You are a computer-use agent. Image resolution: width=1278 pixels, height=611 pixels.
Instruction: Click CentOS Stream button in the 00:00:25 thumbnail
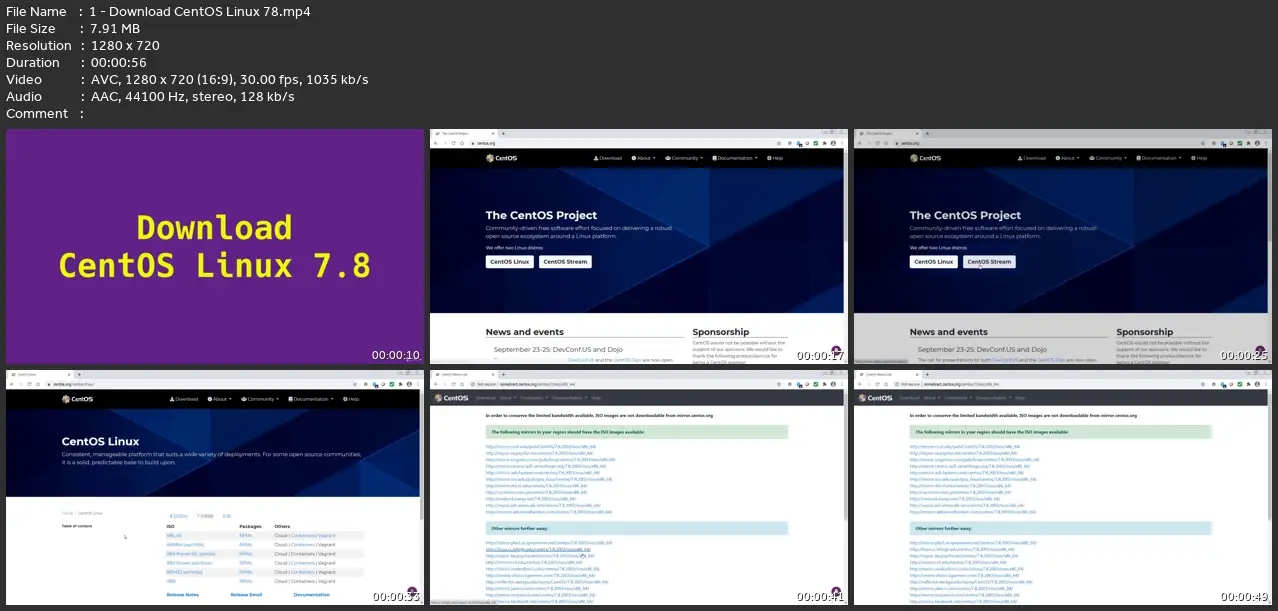[989, 262]
